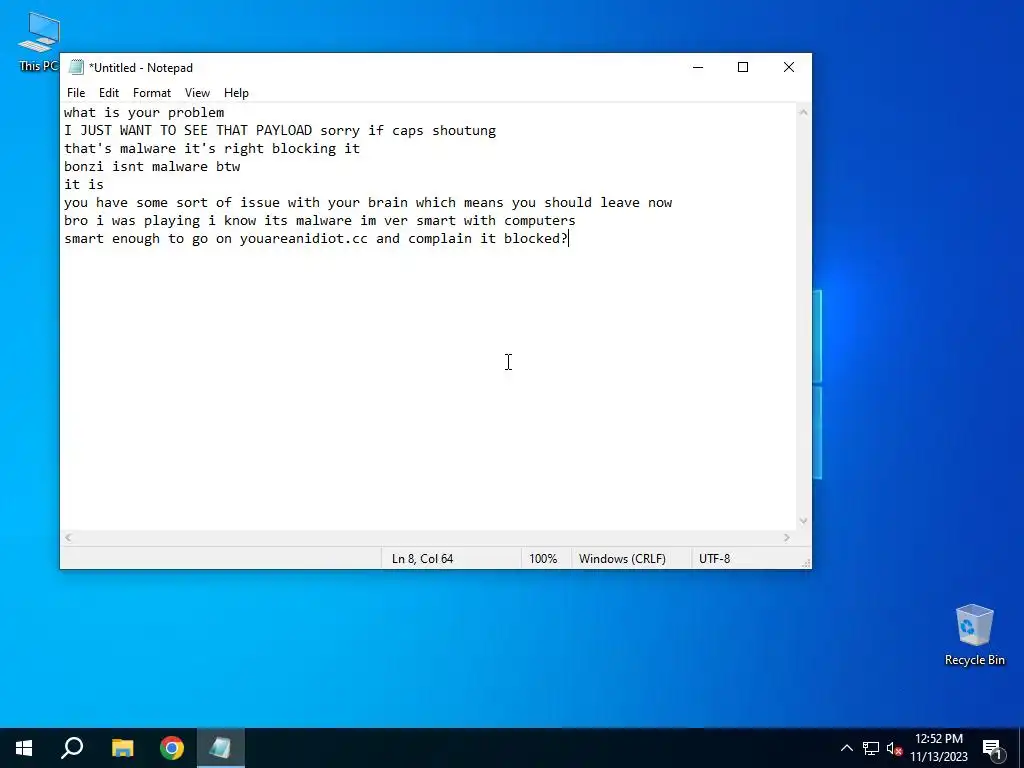
Task: Open the Edit menu
Action: click(x=108, y=93)
